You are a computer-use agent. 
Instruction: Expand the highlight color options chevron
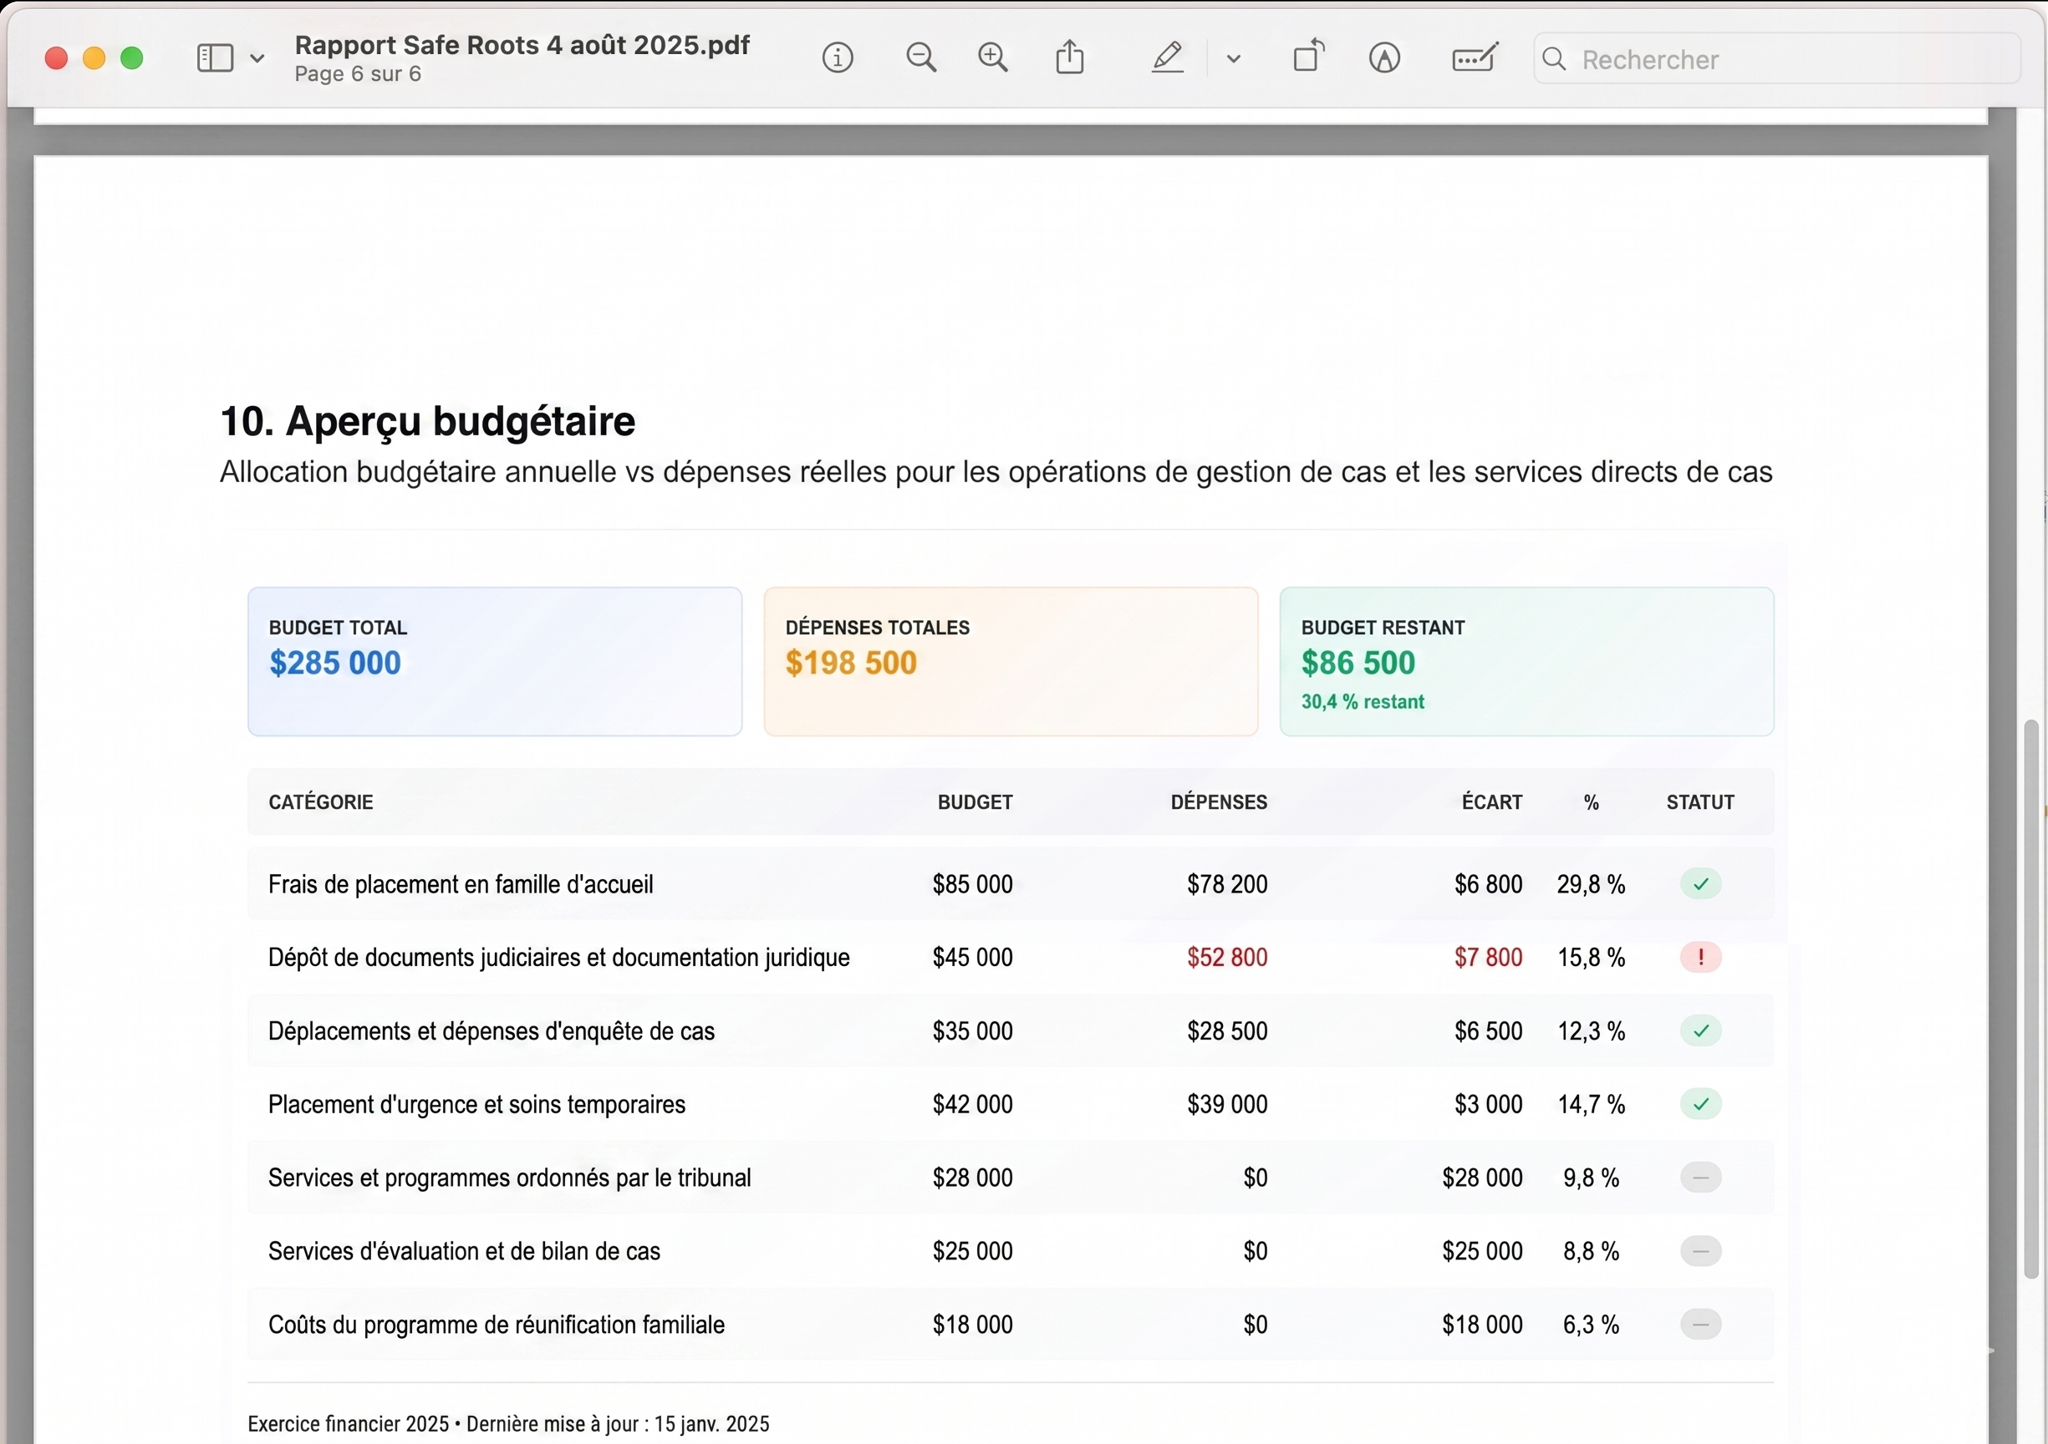[1233, 59]
